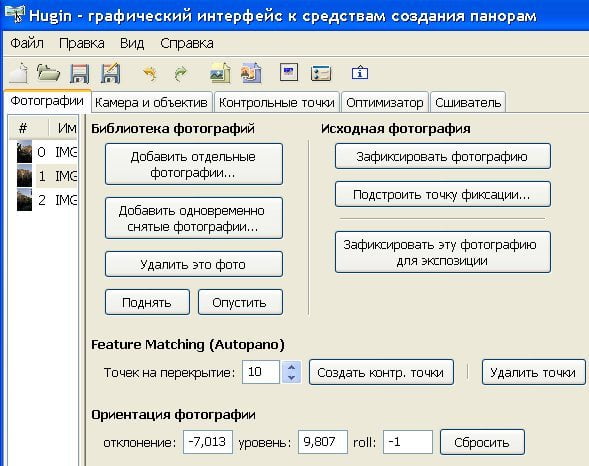This screenshot has height=466, width=589.
Task: Click the Точек на перекрытие value field
Action: point(261,372)
